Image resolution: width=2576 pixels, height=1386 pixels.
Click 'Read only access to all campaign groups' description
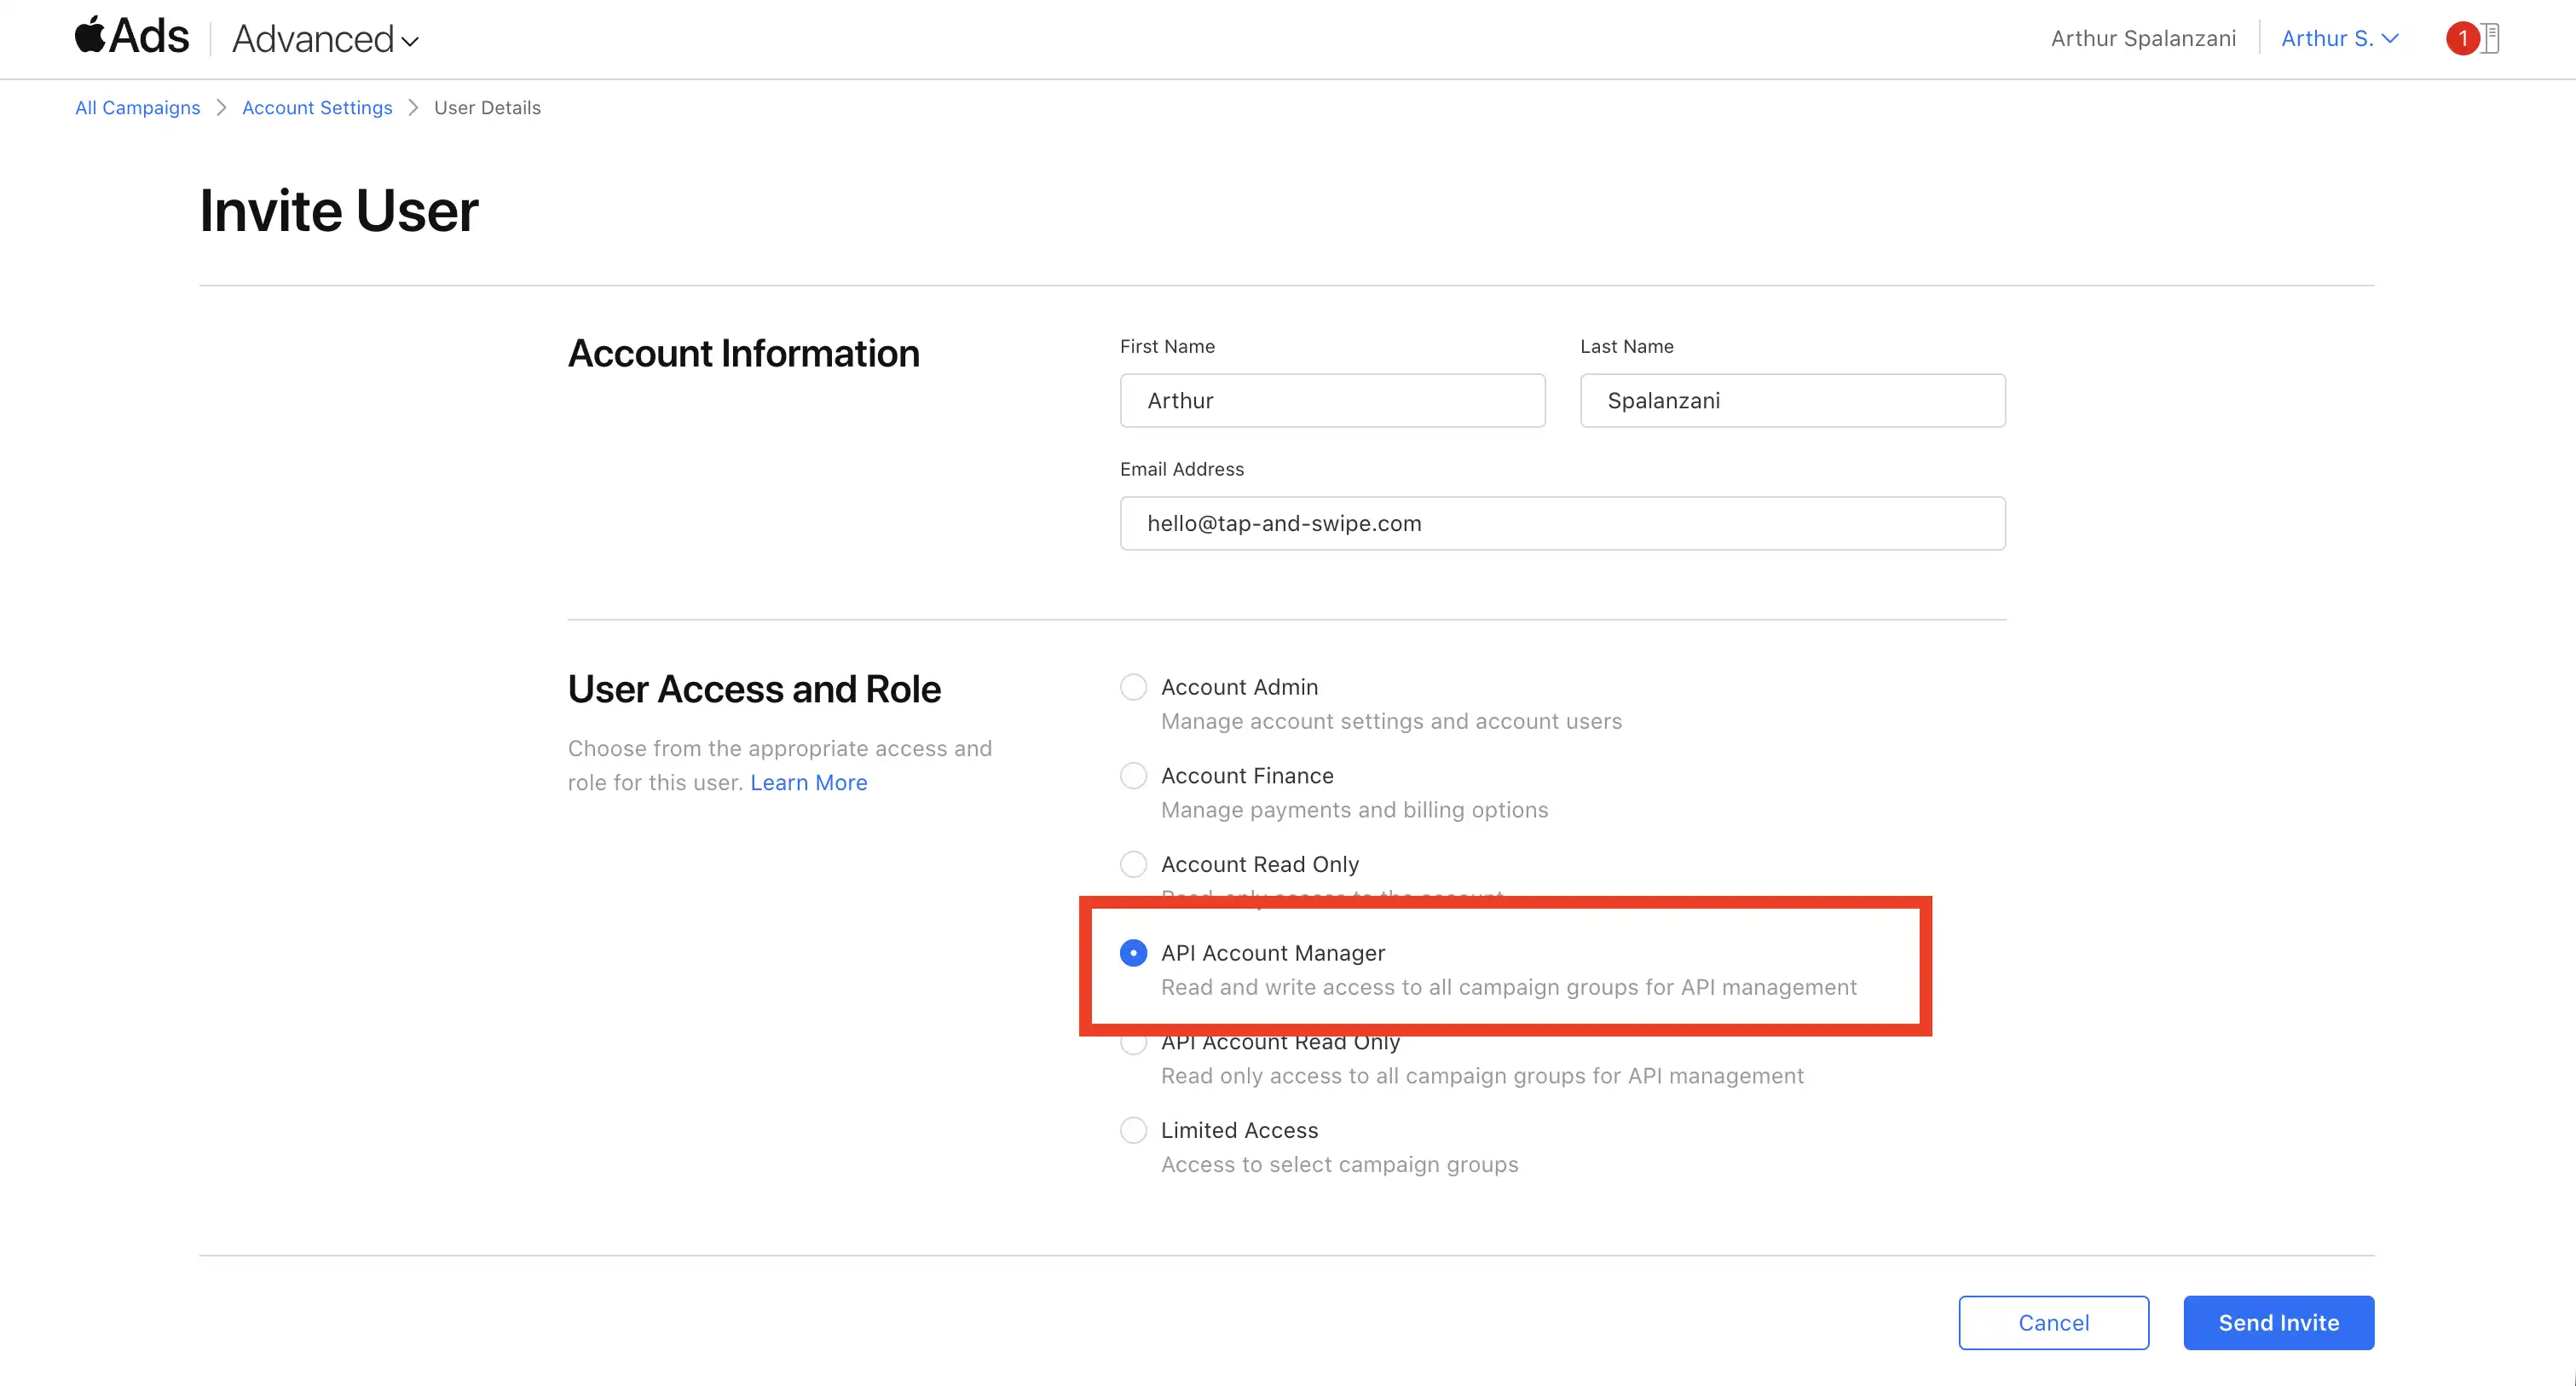tap(1482, 1076)
